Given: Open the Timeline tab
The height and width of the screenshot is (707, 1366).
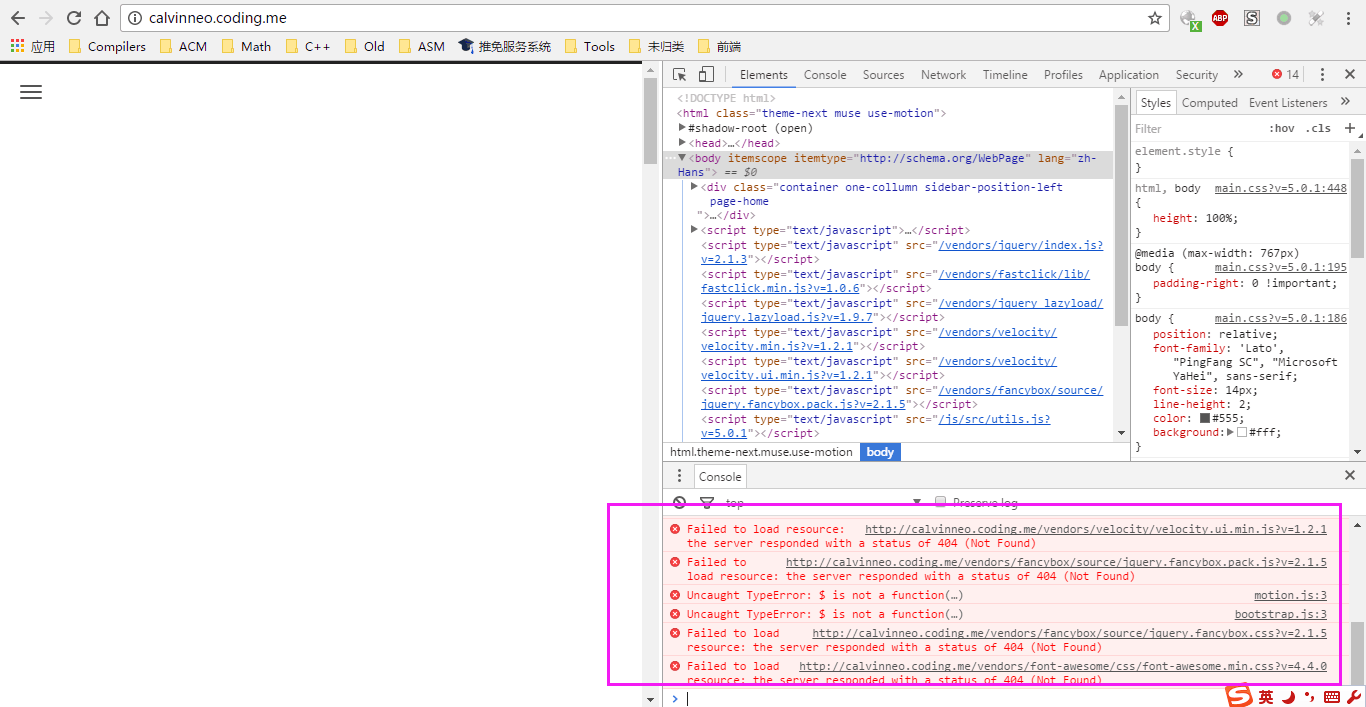Looking at the screenshot, I should click(1005, 75).
